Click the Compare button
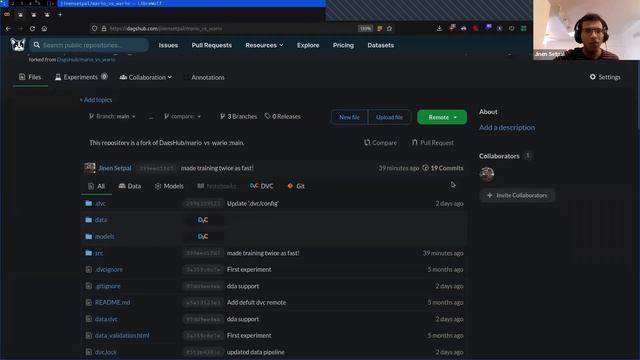 380,142
